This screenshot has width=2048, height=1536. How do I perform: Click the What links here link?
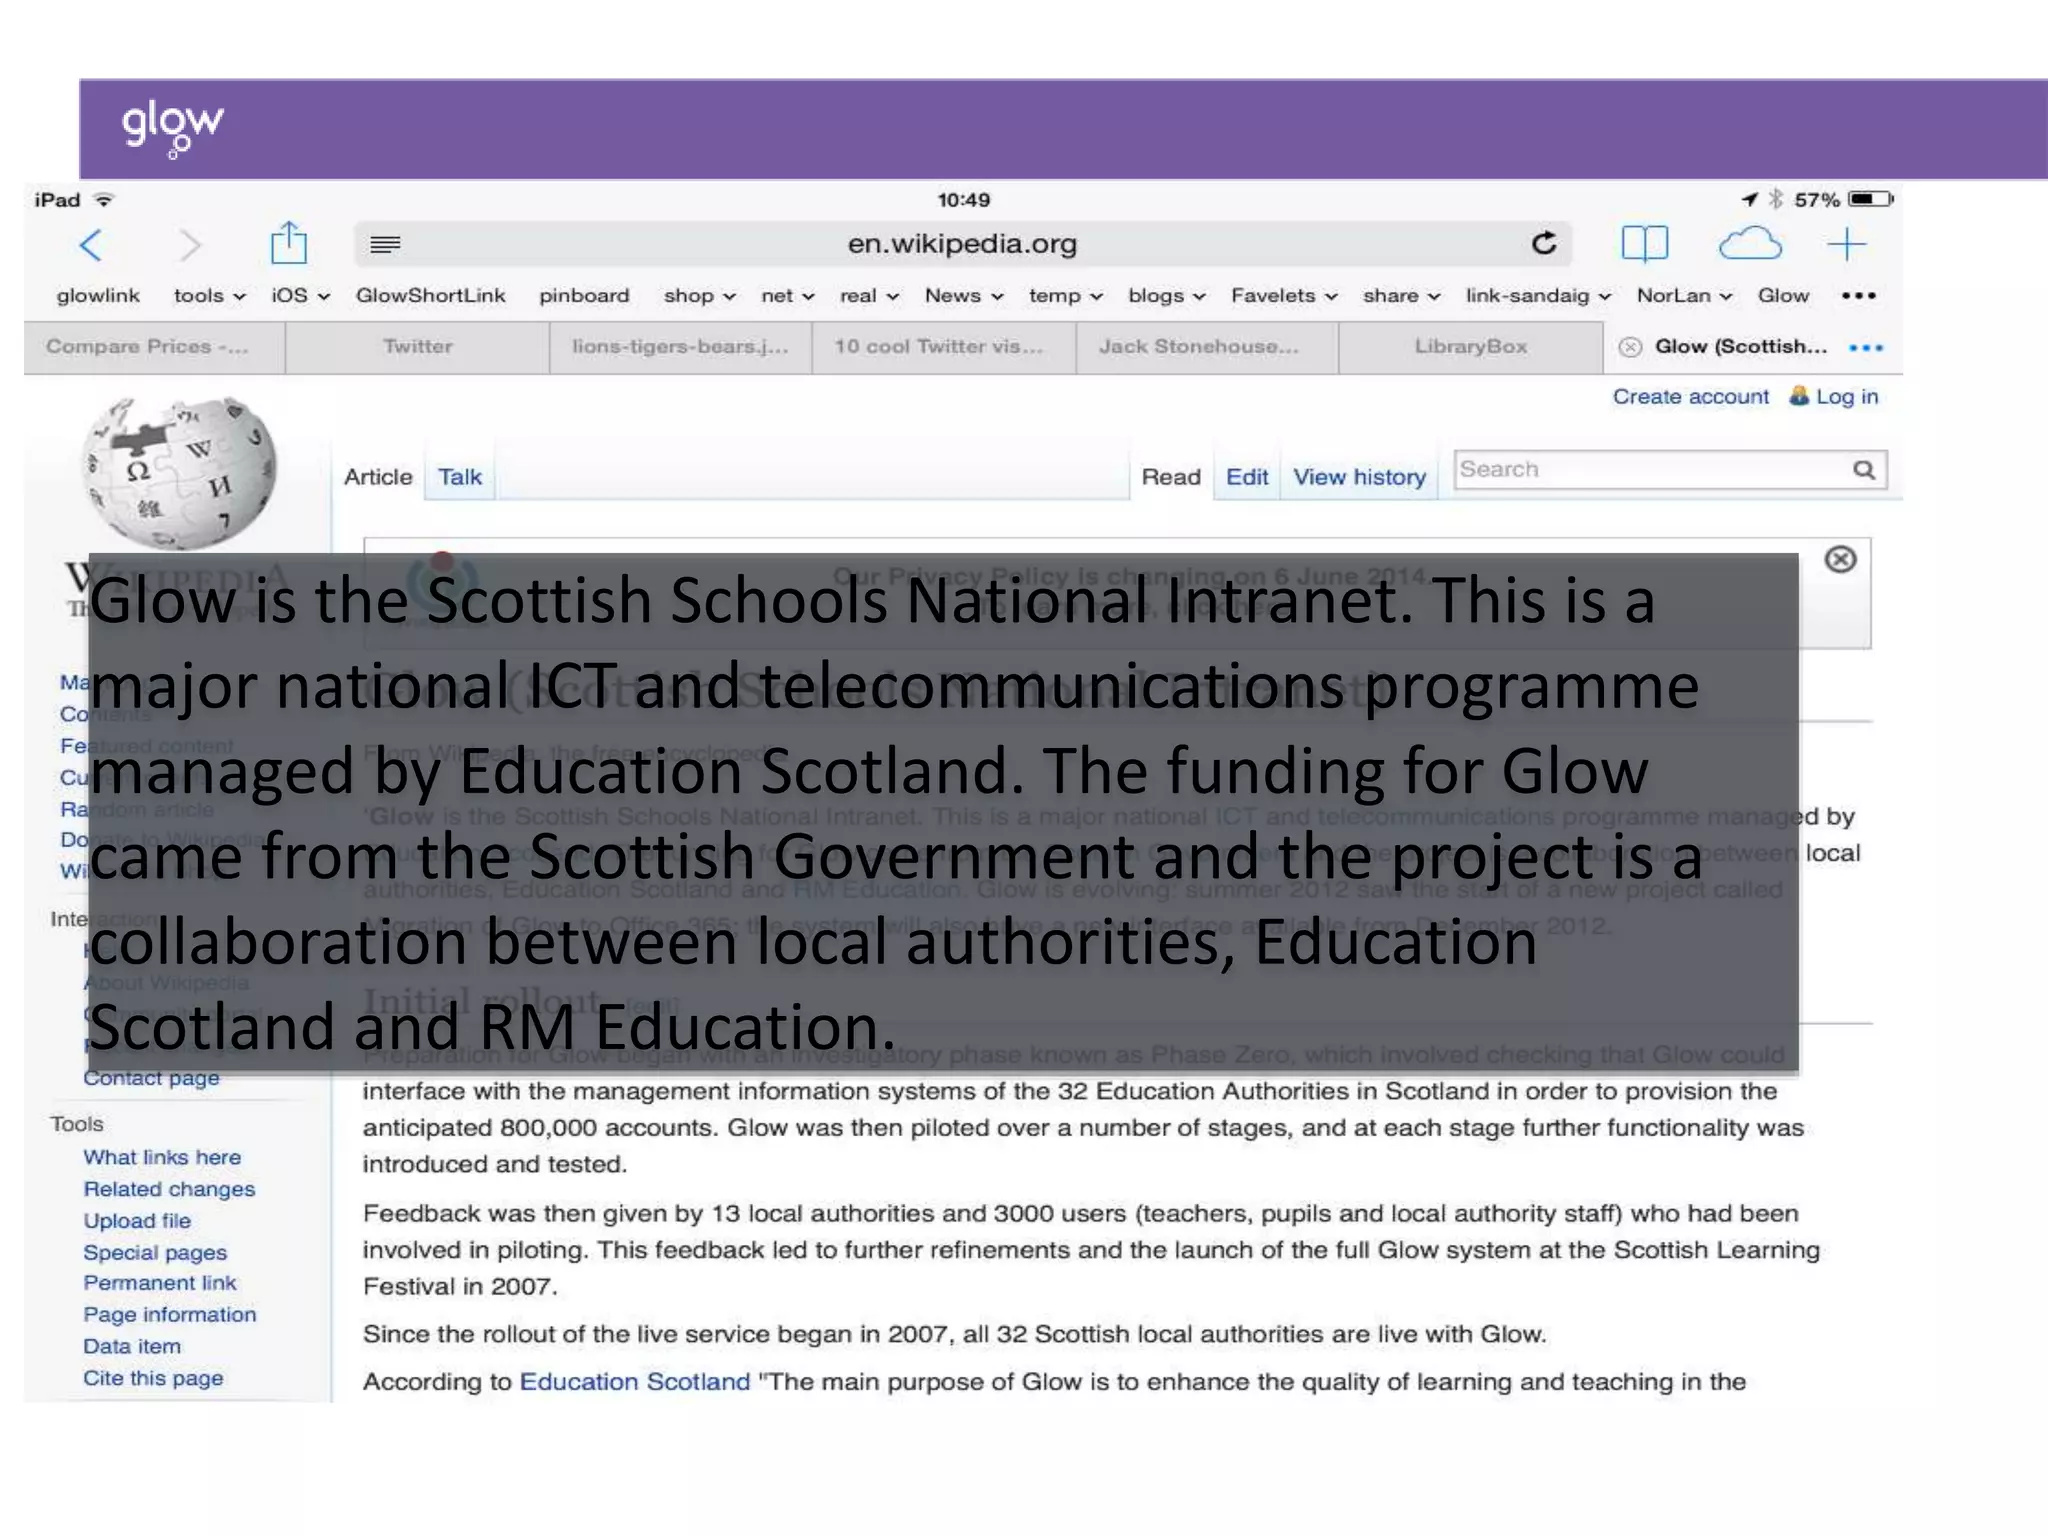click(x=162, y=1157)
